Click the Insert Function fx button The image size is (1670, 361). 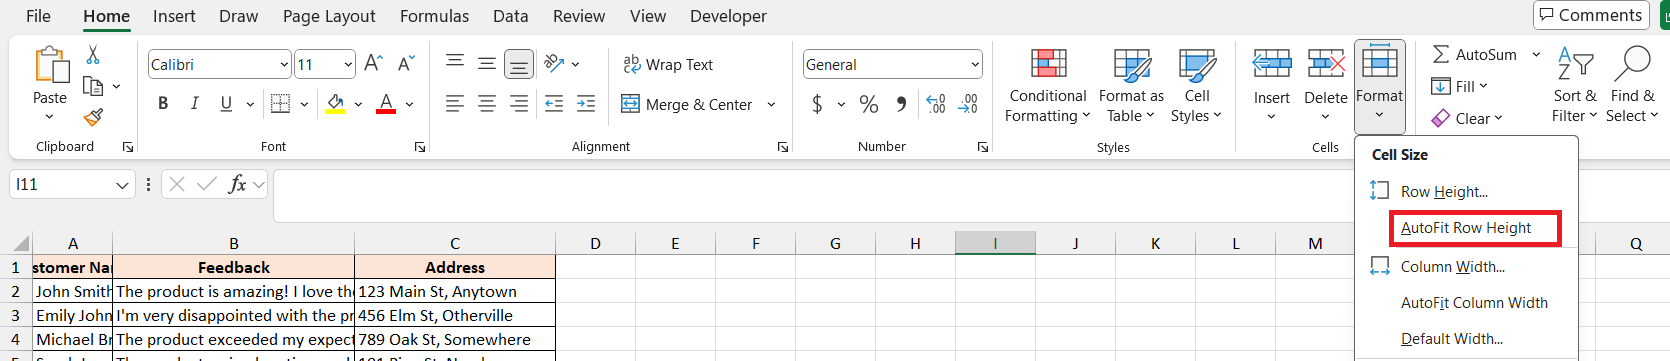point(238,184)
